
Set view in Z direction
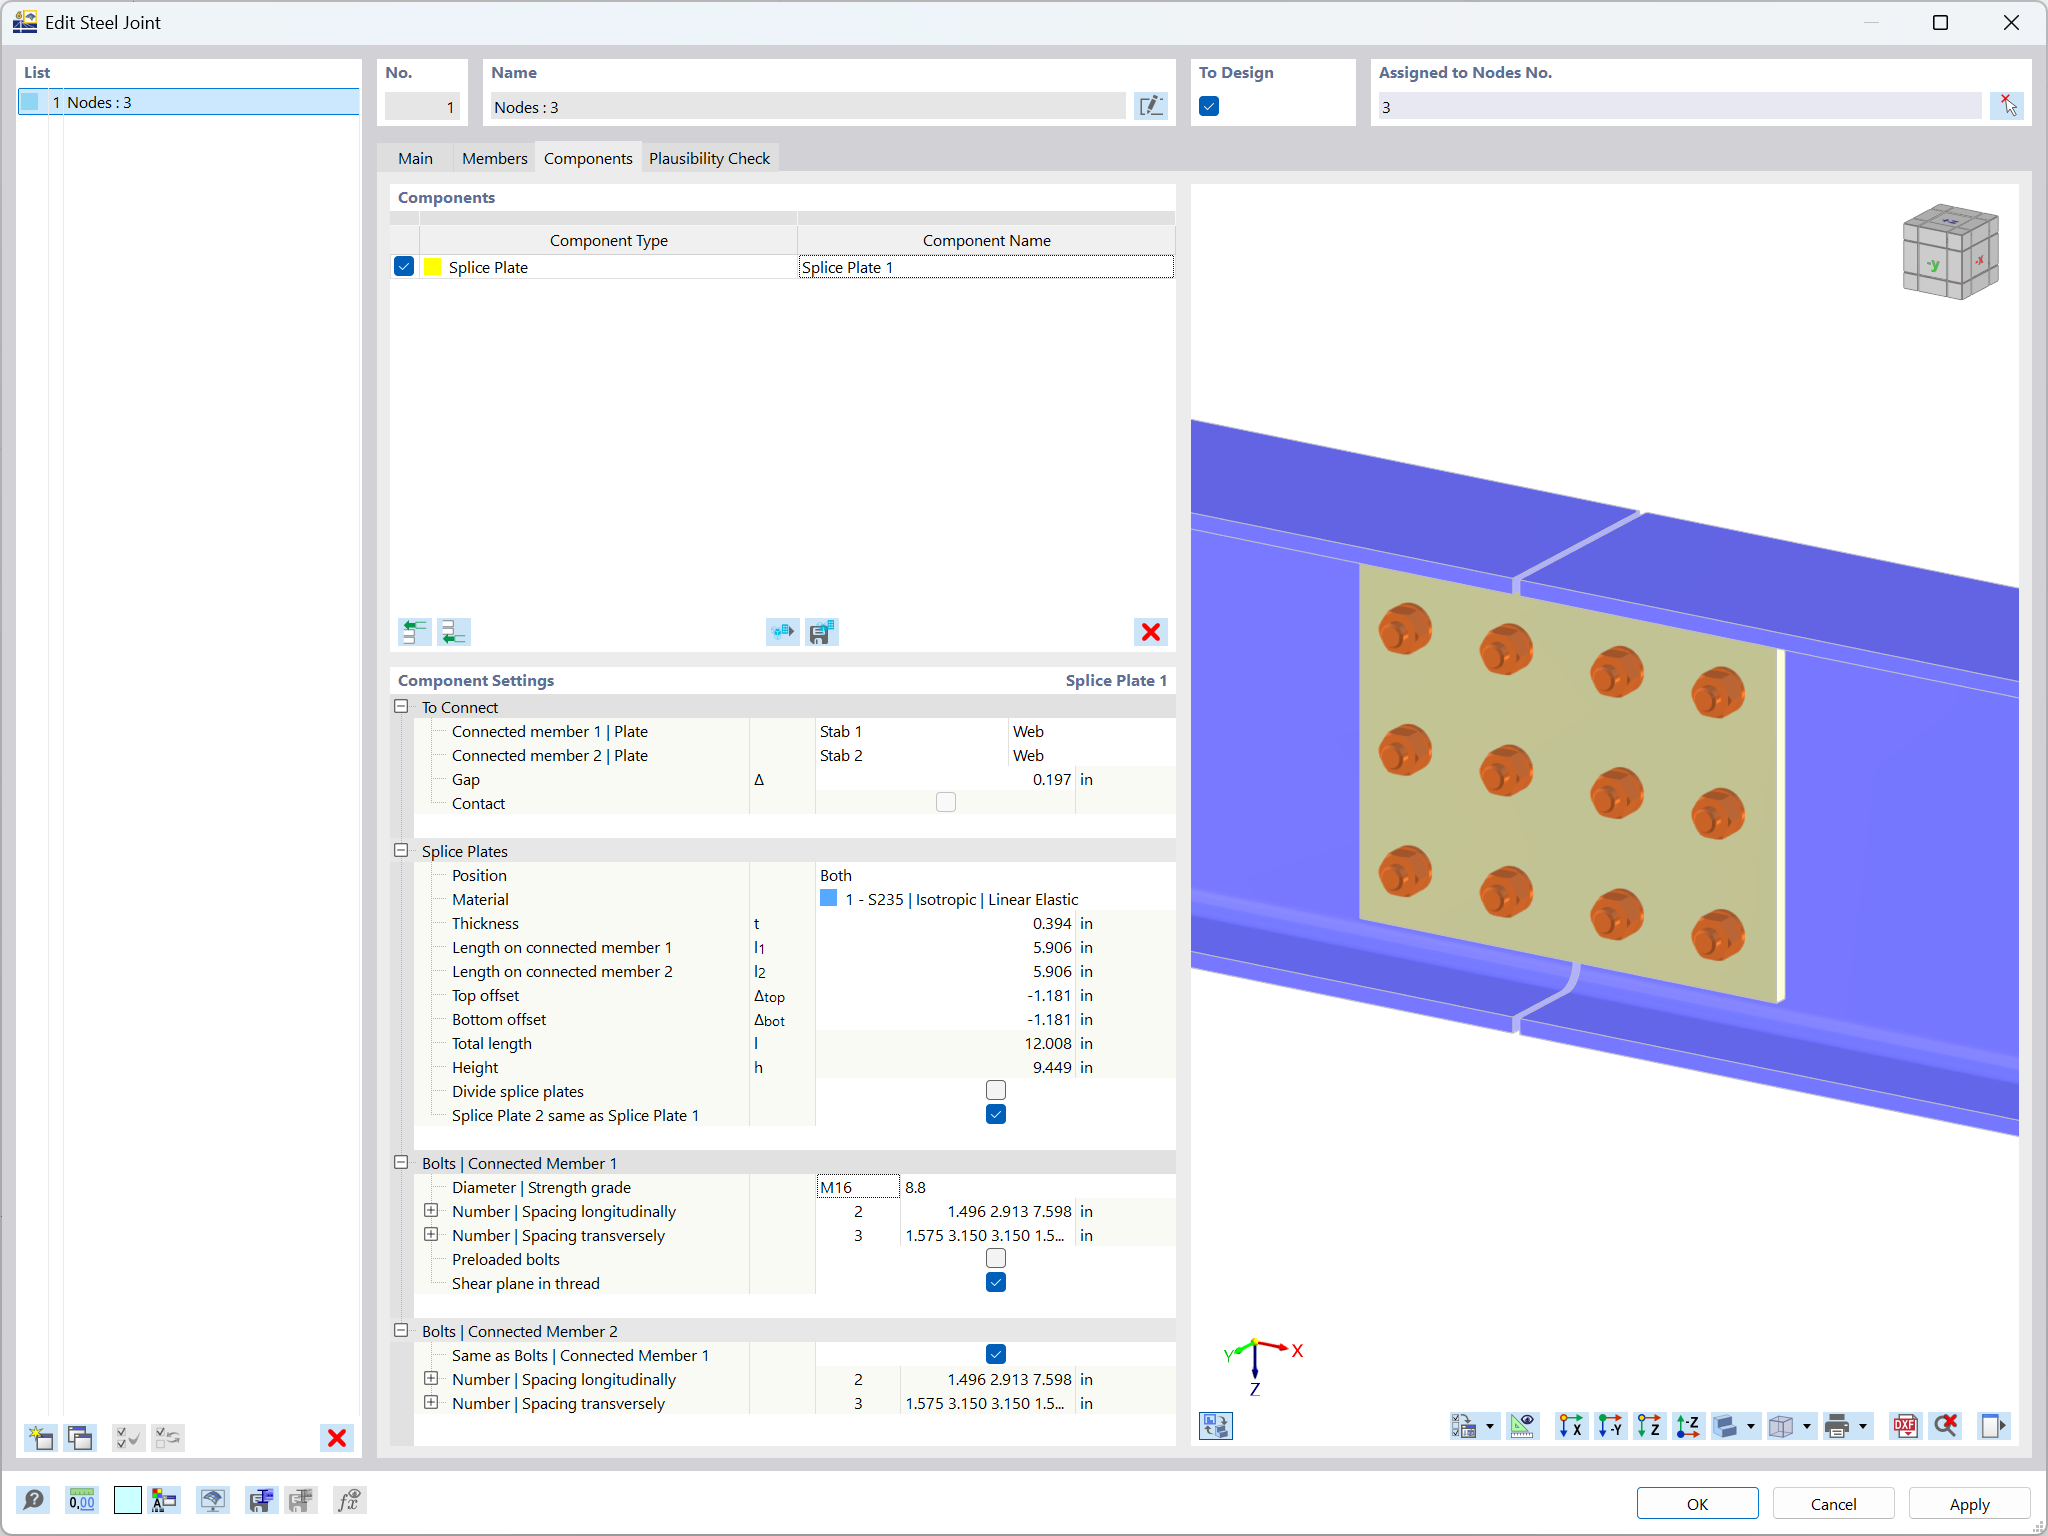pos(1649,1426)
